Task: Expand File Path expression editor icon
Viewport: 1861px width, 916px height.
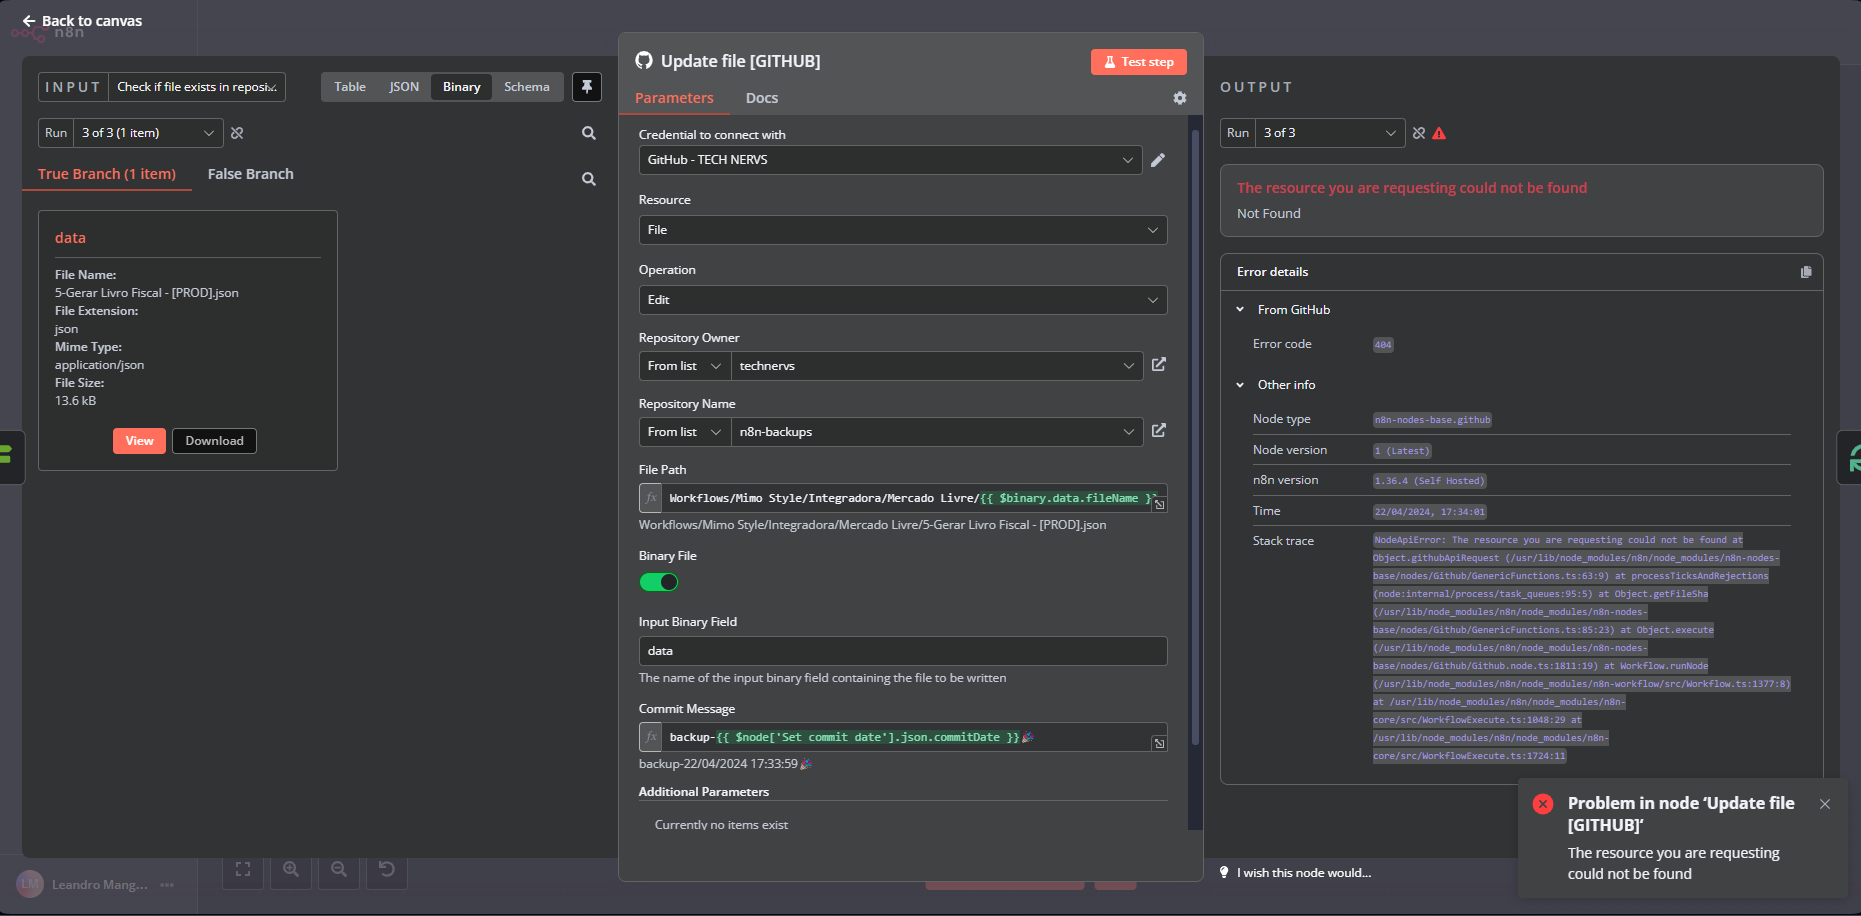Action: coord(1159,505)
